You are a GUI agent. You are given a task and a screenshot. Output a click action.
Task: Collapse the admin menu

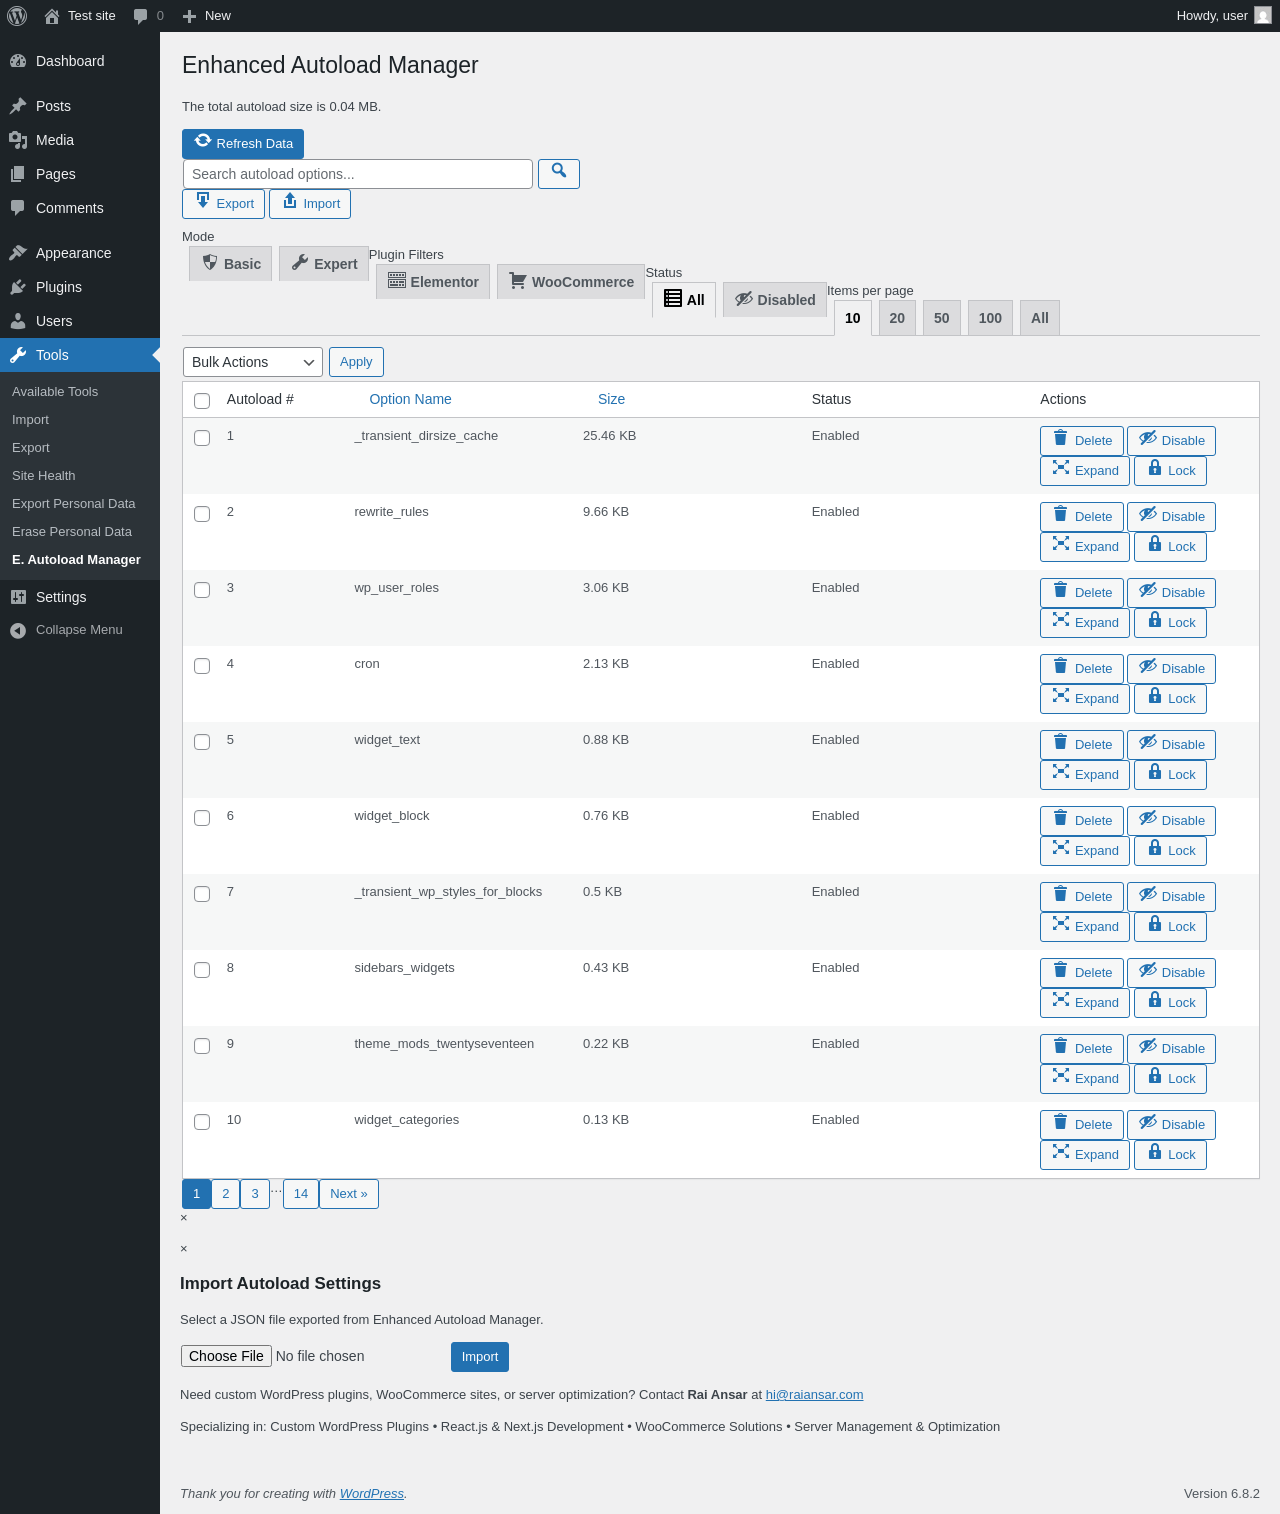[x=80, y=630]
